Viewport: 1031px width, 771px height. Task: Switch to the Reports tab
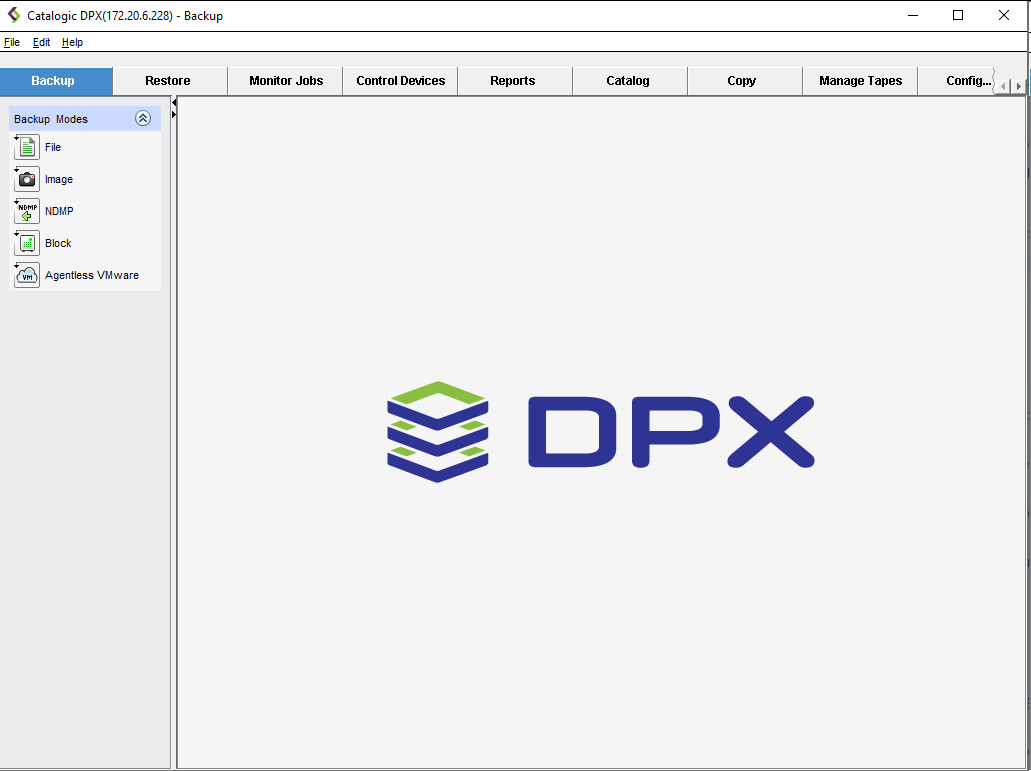click(x=512, y=81)
